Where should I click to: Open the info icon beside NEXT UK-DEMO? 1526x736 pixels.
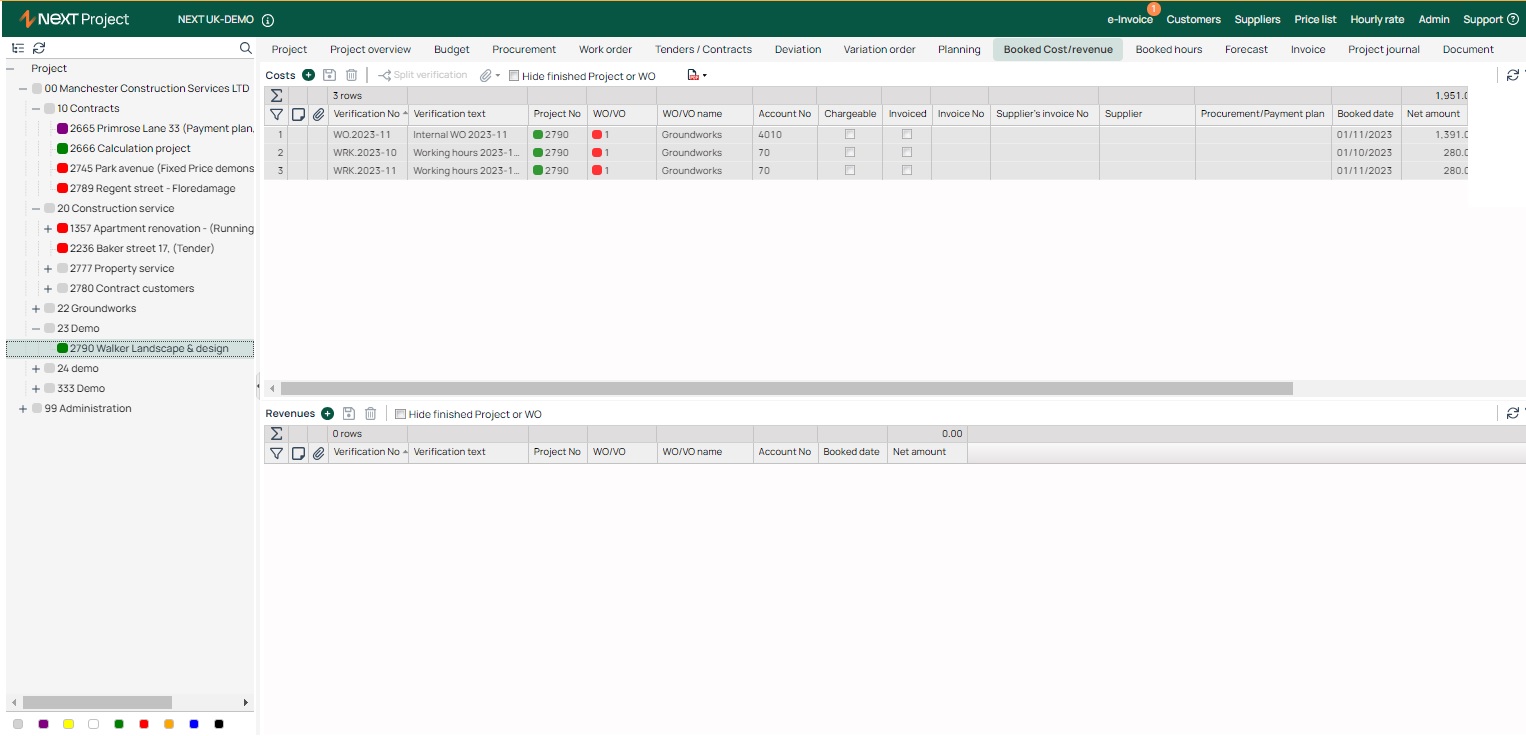268,20
